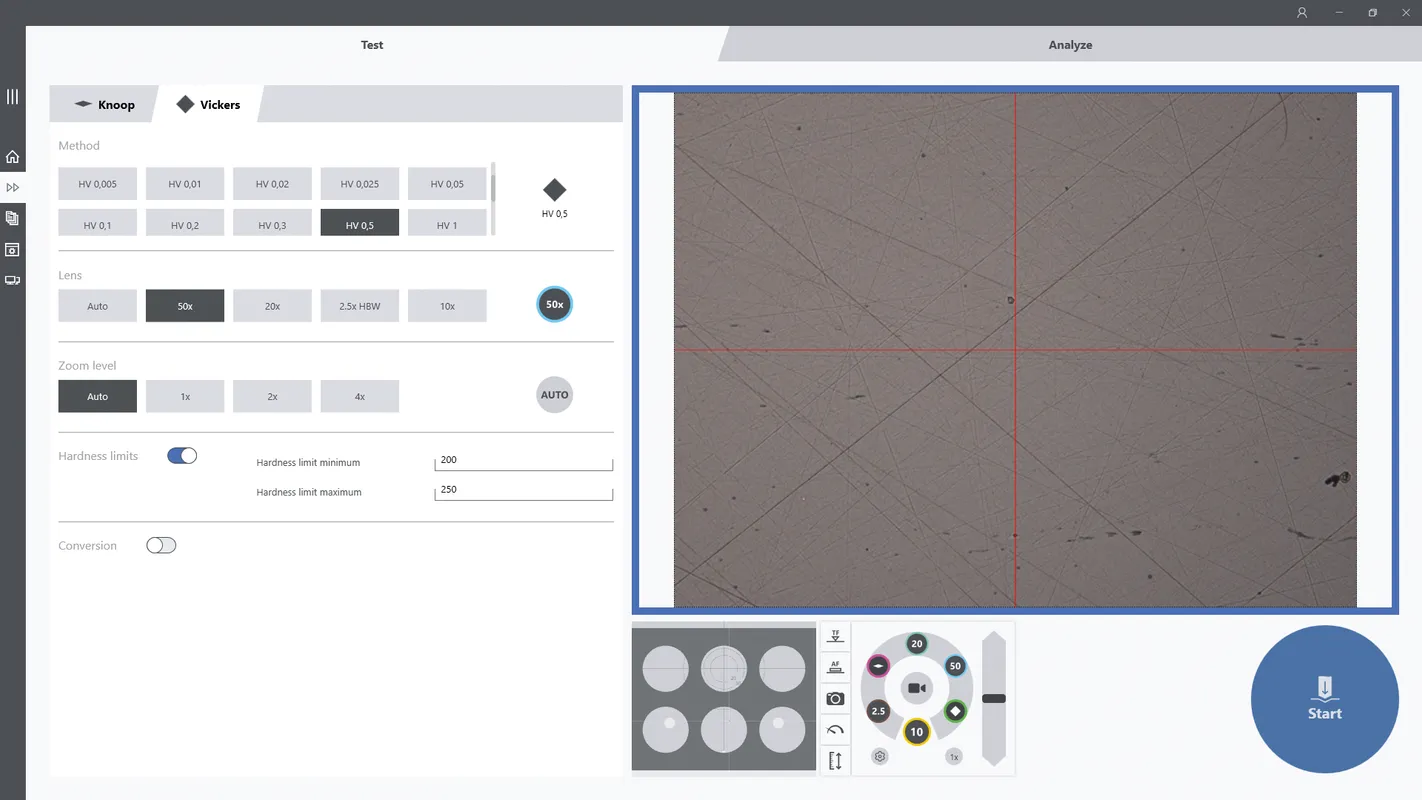Select the 20x lens on the turret wheel
1422x800 pixels.
coord(916,644)
